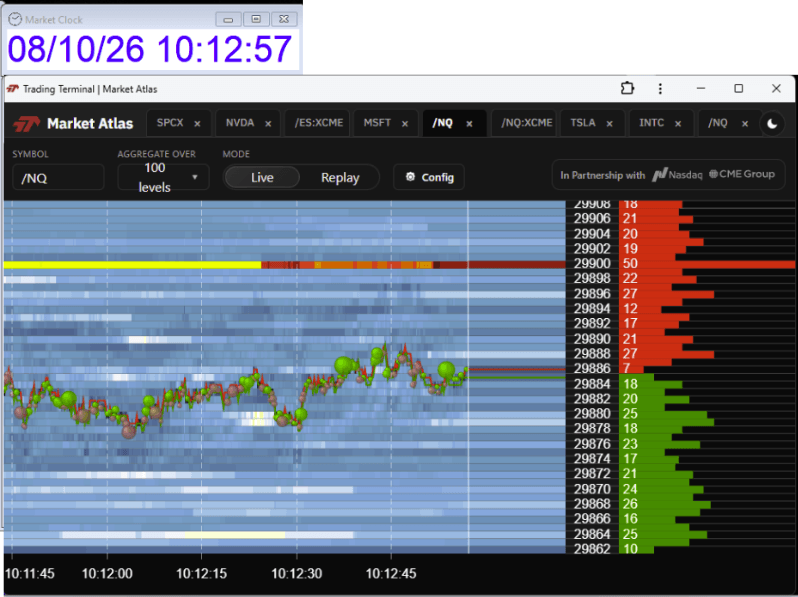Switch to Live mode
Screen dimensions: 798x597
262,178
